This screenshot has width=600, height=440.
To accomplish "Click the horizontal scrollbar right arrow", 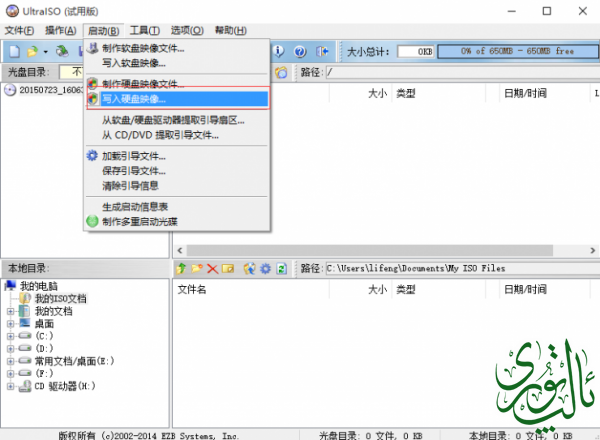I will [x=593, y=251].
